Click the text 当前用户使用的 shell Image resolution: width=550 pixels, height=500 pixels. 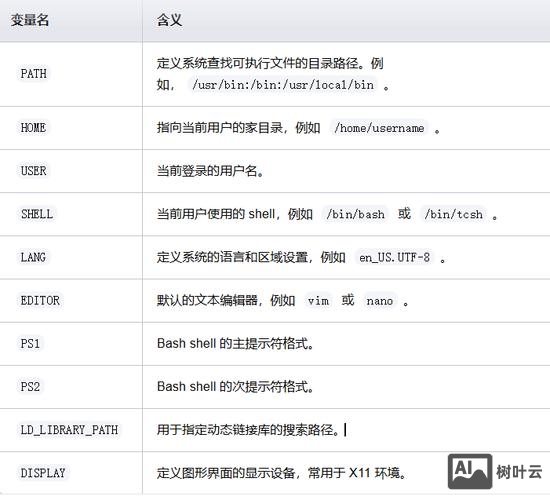click(216, 214)
